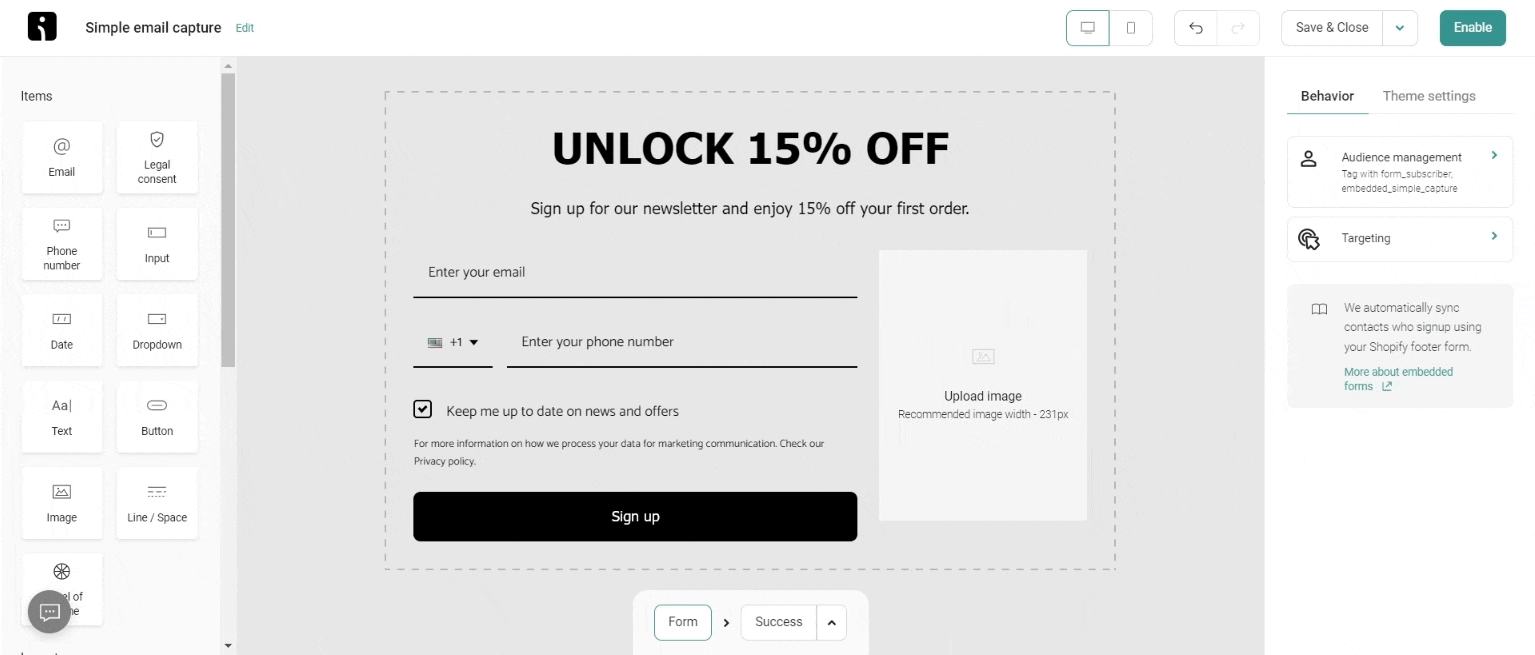Click the Upload image placeholder area
Viewport: 1535px width, 655px height.
click(x=982, y=385)
